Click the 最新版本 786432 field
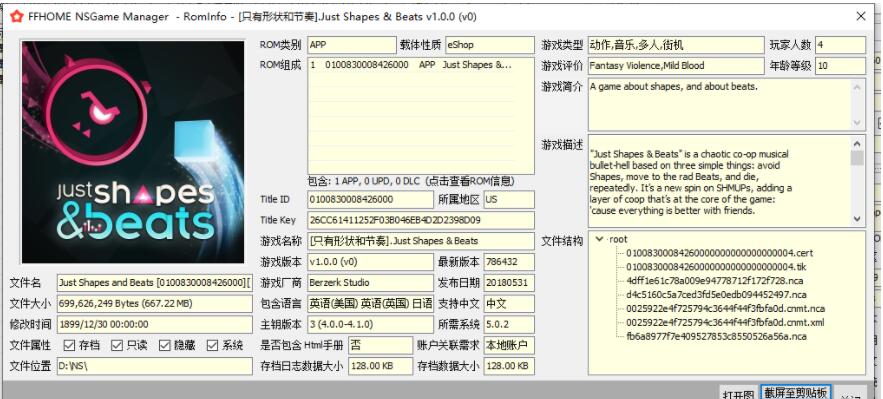 [509, 262]
